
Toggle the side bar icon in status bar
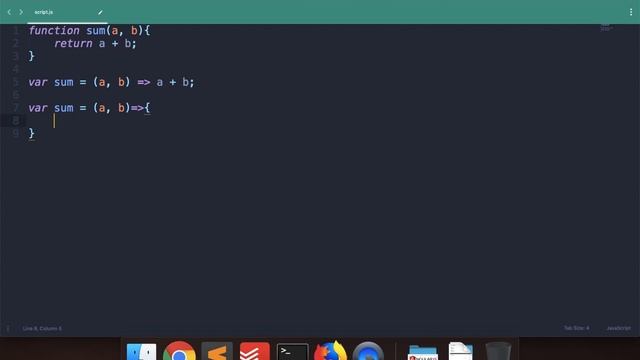[x=8, y=328]
